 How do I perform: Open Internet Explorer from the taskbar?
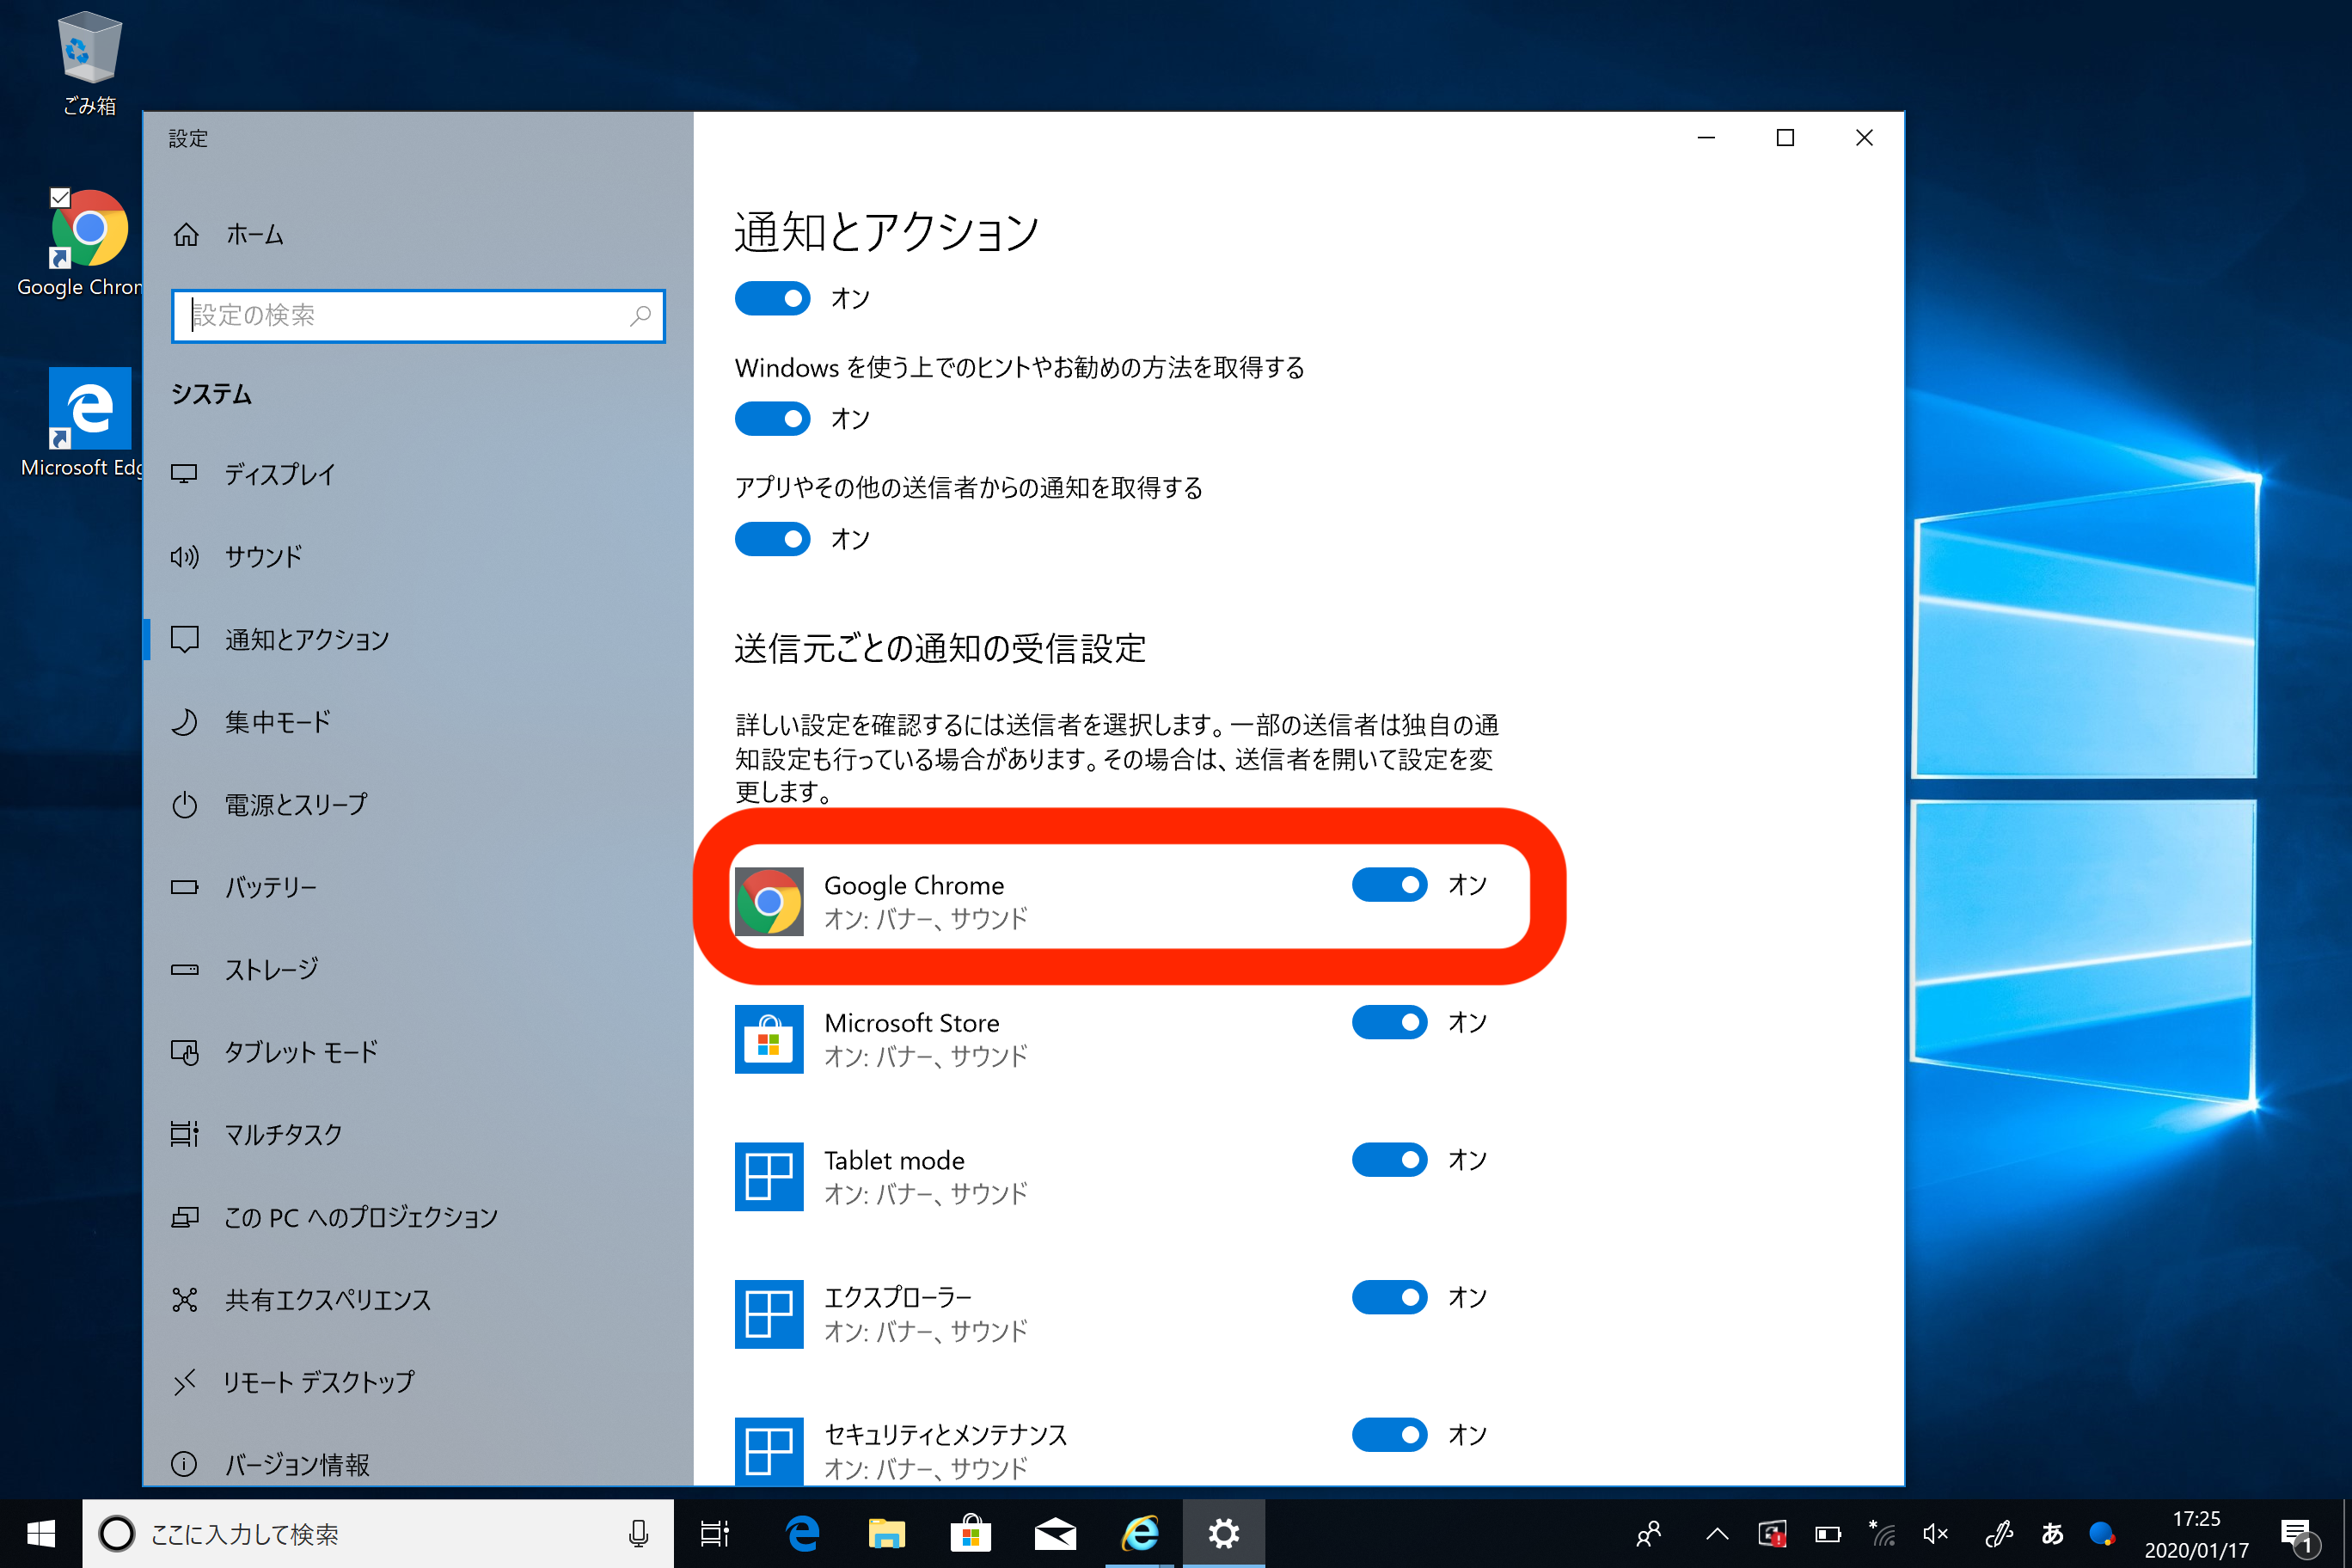point(1140,1534)
